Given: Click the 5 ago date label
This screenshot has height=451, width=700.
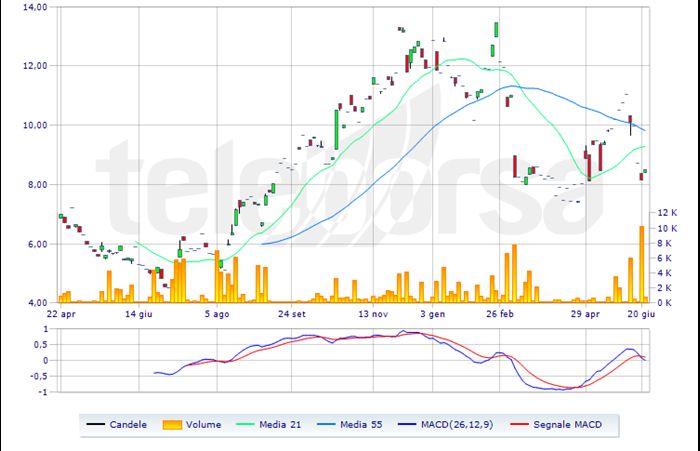Looking at the screenshot, I should (217, 314).
